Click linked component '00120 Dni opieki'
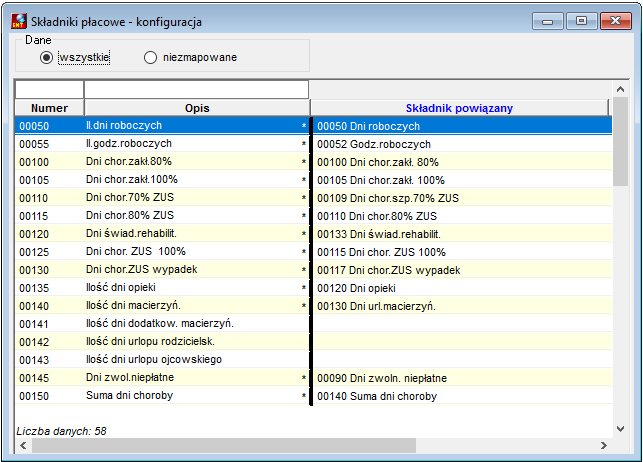This screenshot has height=462, width=643. 356,289
